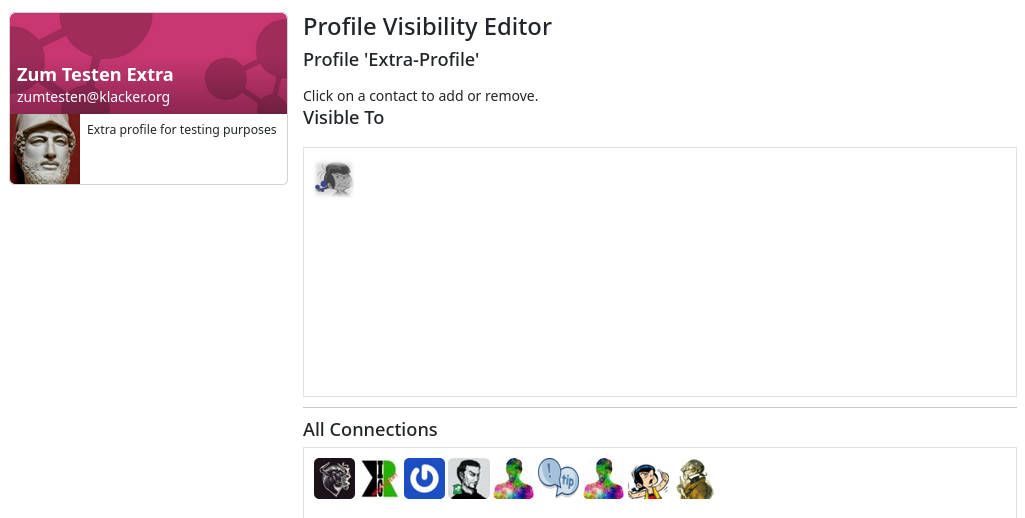Click the 'Extra profile for testing purposes' description

pos(182,130)
